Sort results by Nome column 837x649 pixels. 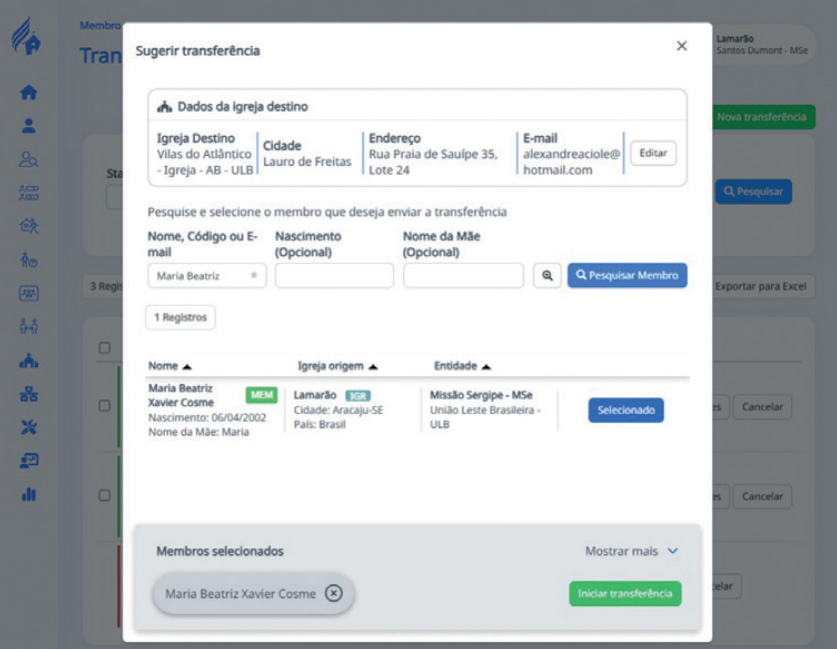[x=170, y=366]
